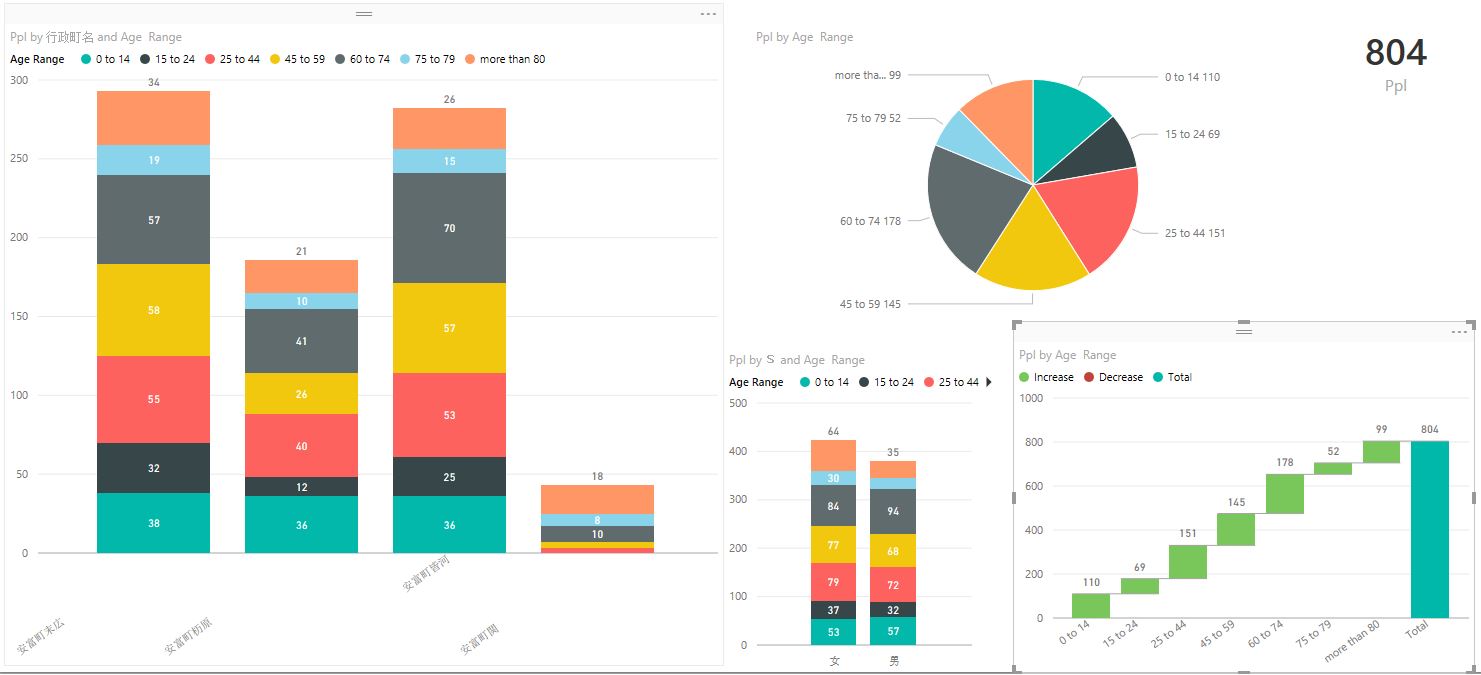Select the yellow 45 to 59 pie slice
Image resolution: width=1481 pixels, height=675 pixels.
click(1030, 255)
